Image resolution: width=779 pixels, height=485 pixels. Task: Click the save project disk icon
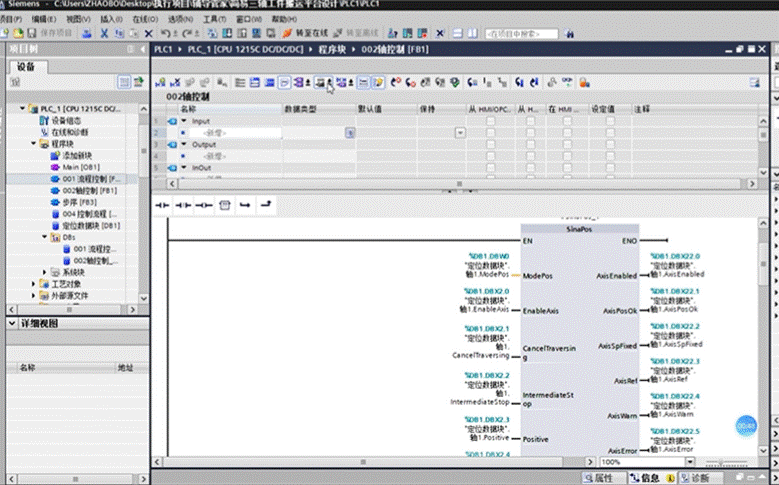click(31, 33)
